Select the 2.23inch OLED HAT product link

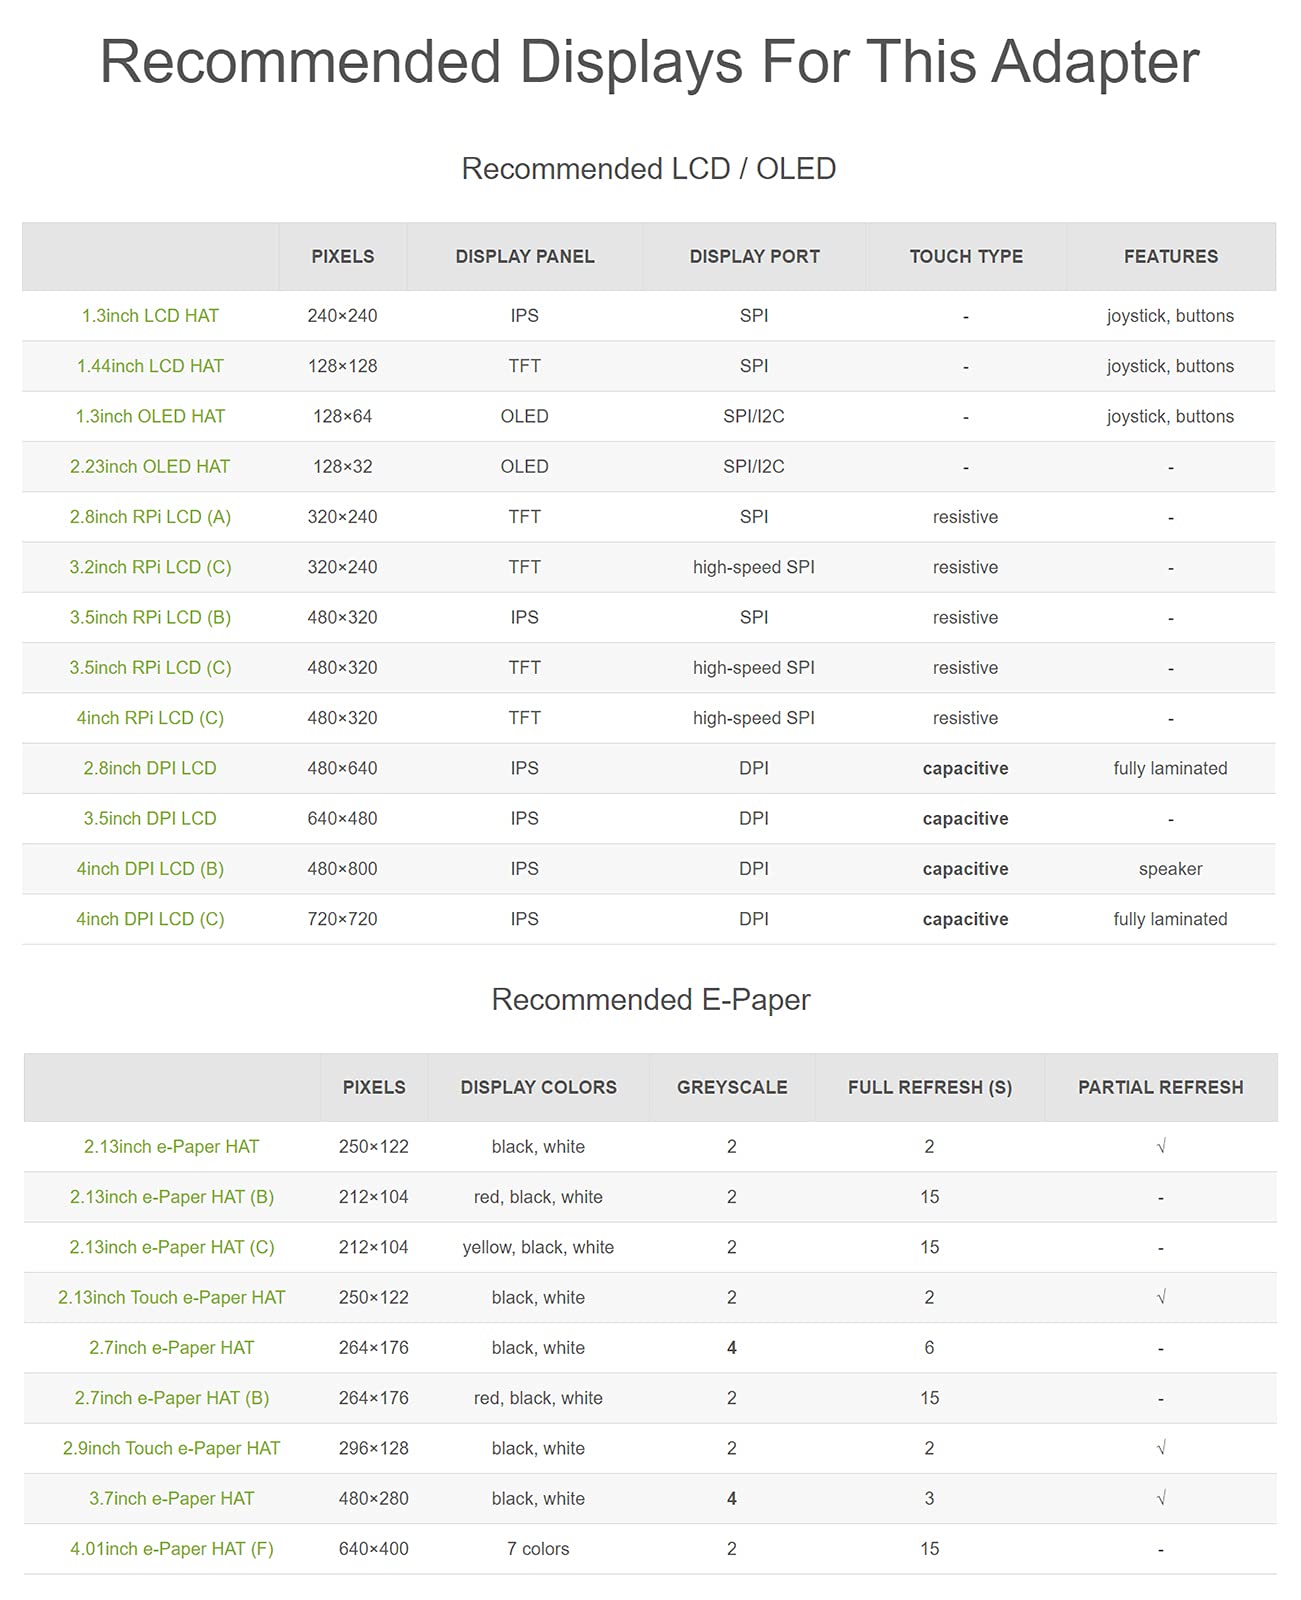150,467
